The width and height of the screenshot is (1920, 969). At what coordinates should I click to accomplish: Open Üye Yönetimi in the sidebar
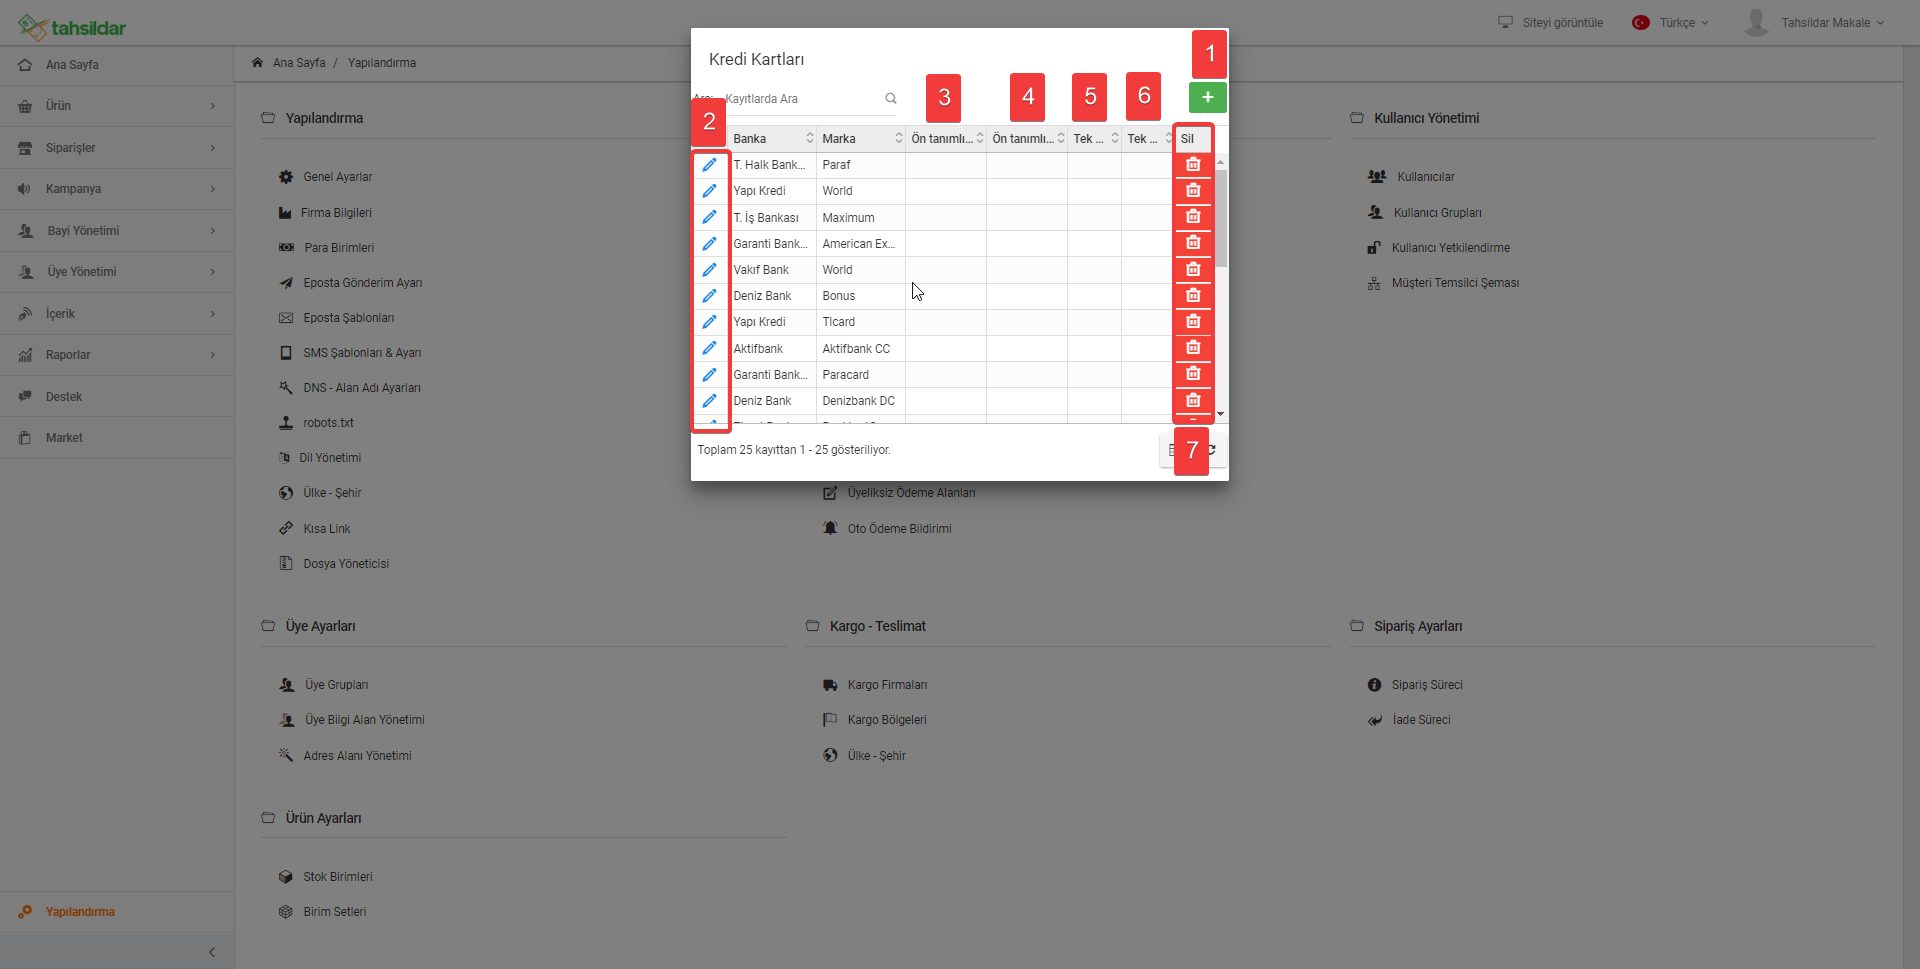point(117,272)
